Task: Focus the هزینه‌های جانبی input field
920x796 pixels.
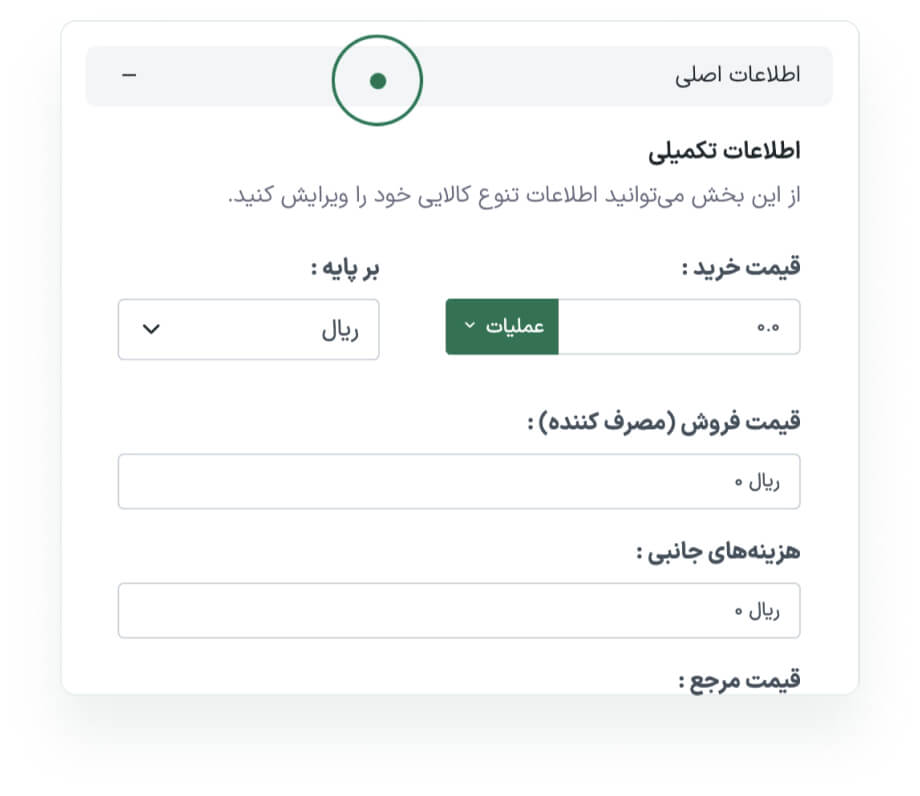Action: [x=458, y=610]
